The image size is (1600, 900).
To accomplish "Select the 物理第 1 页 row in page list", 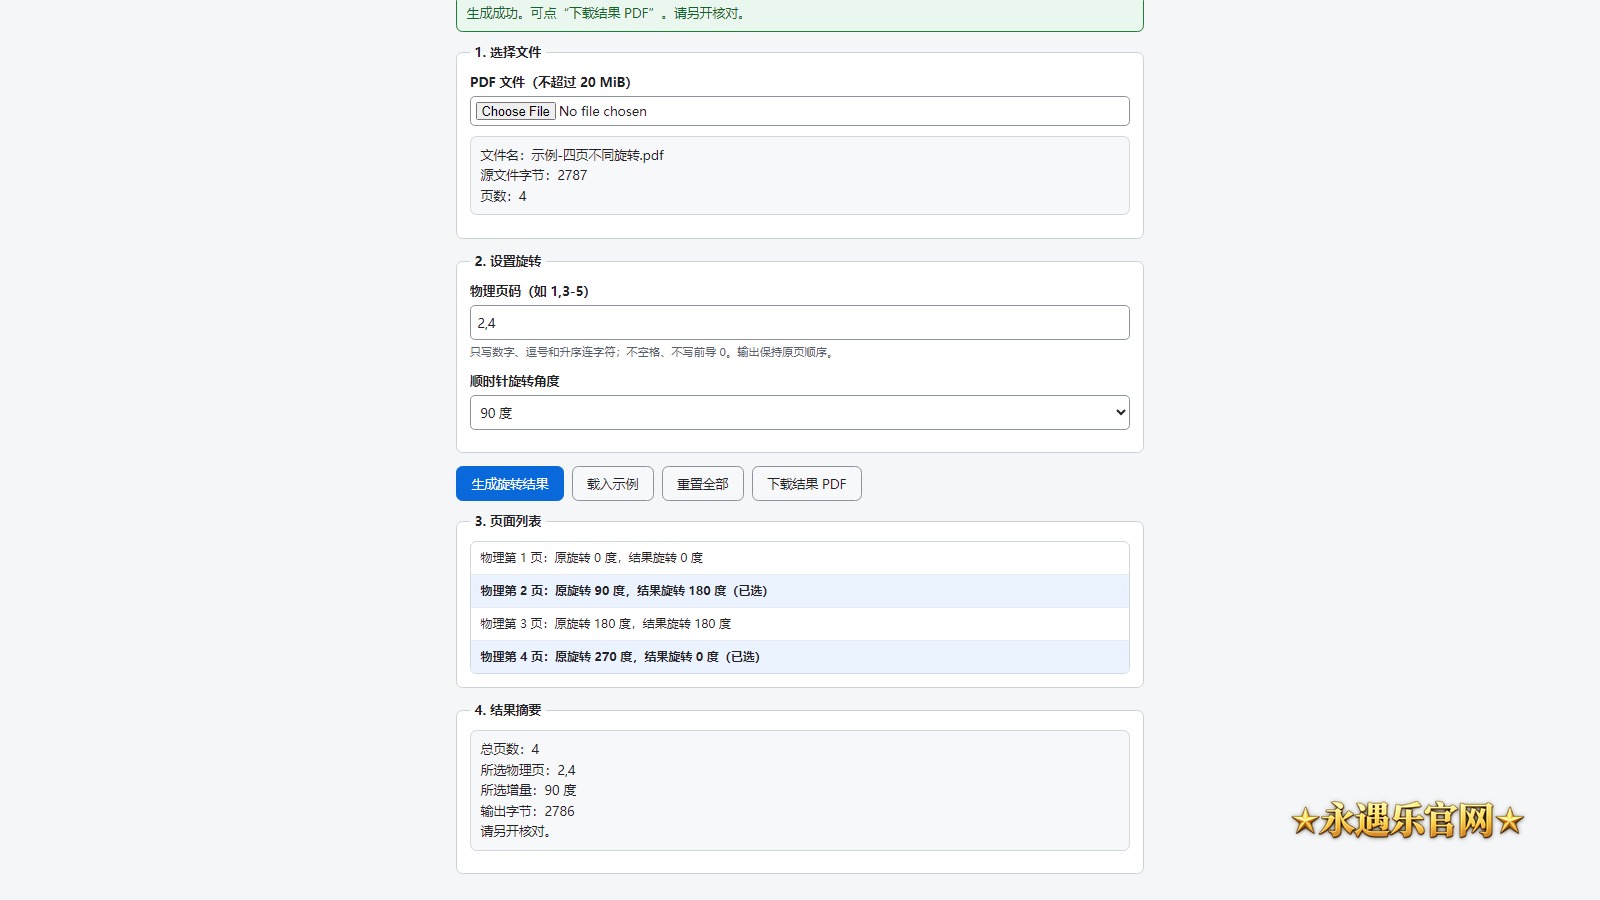I will coord(800,558).
